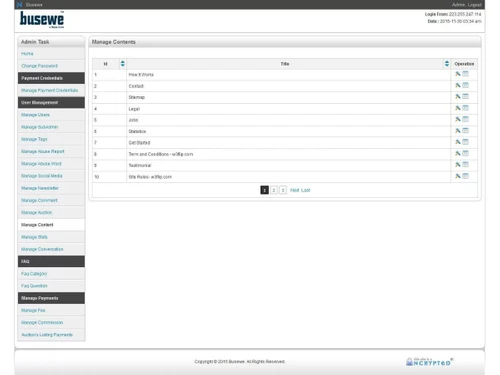View the Testimonial content entry
The height and width of the screenshot is (375, 500).
coord(465,165)
